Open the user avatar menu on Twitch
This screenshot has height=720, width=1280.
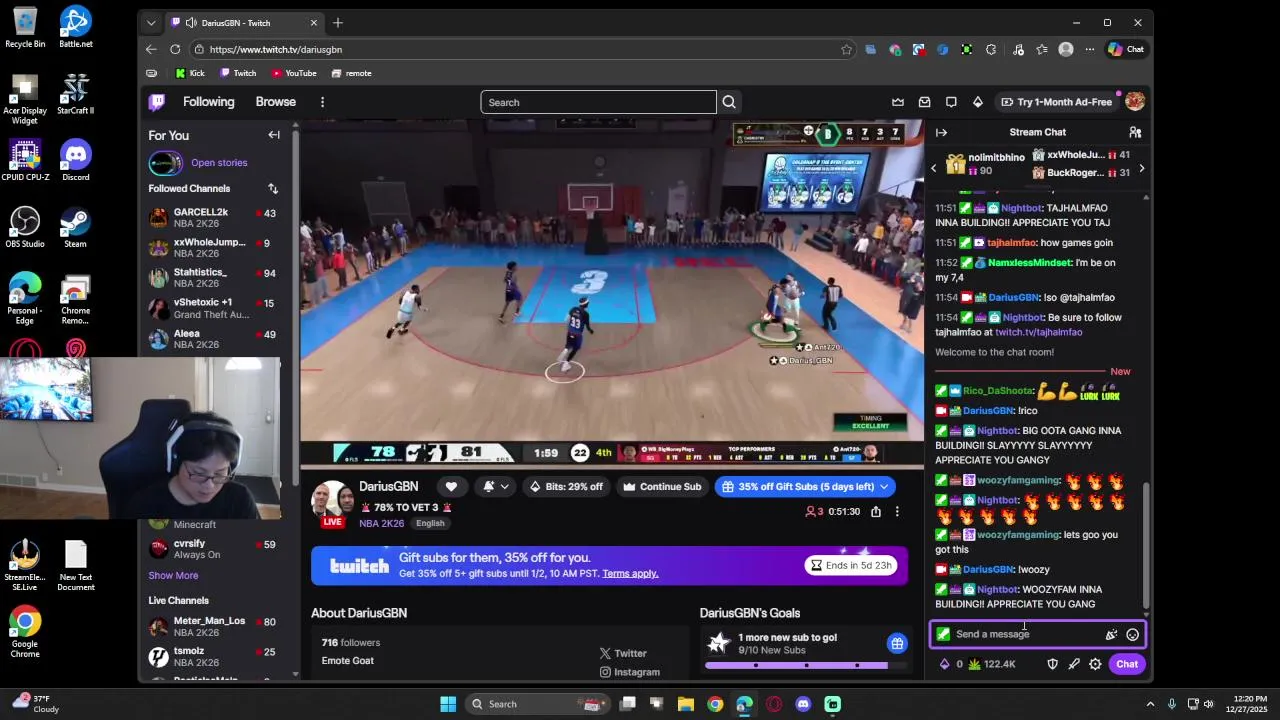click(1134, 102)
